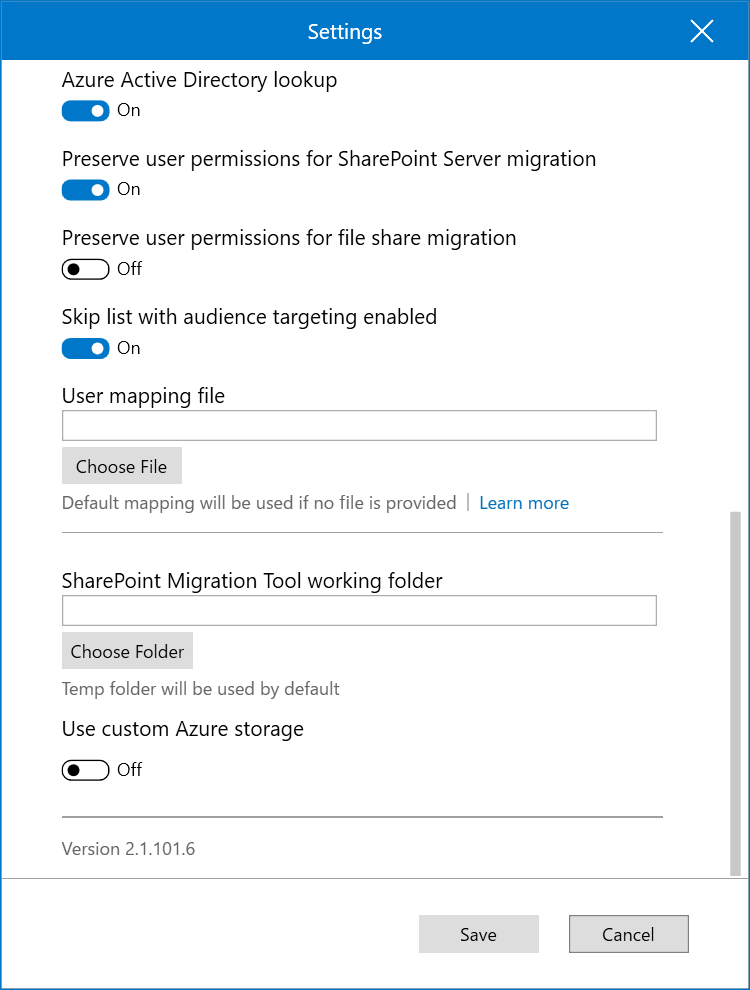The image size is (750, 990).
Task: Click inside the User mapping file field
Action: coord(359,425)
